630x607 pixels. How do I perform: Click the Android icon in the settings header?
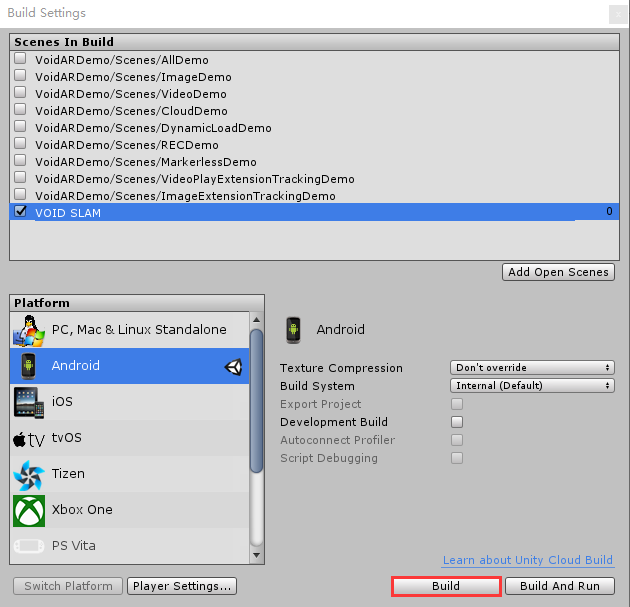293,330
